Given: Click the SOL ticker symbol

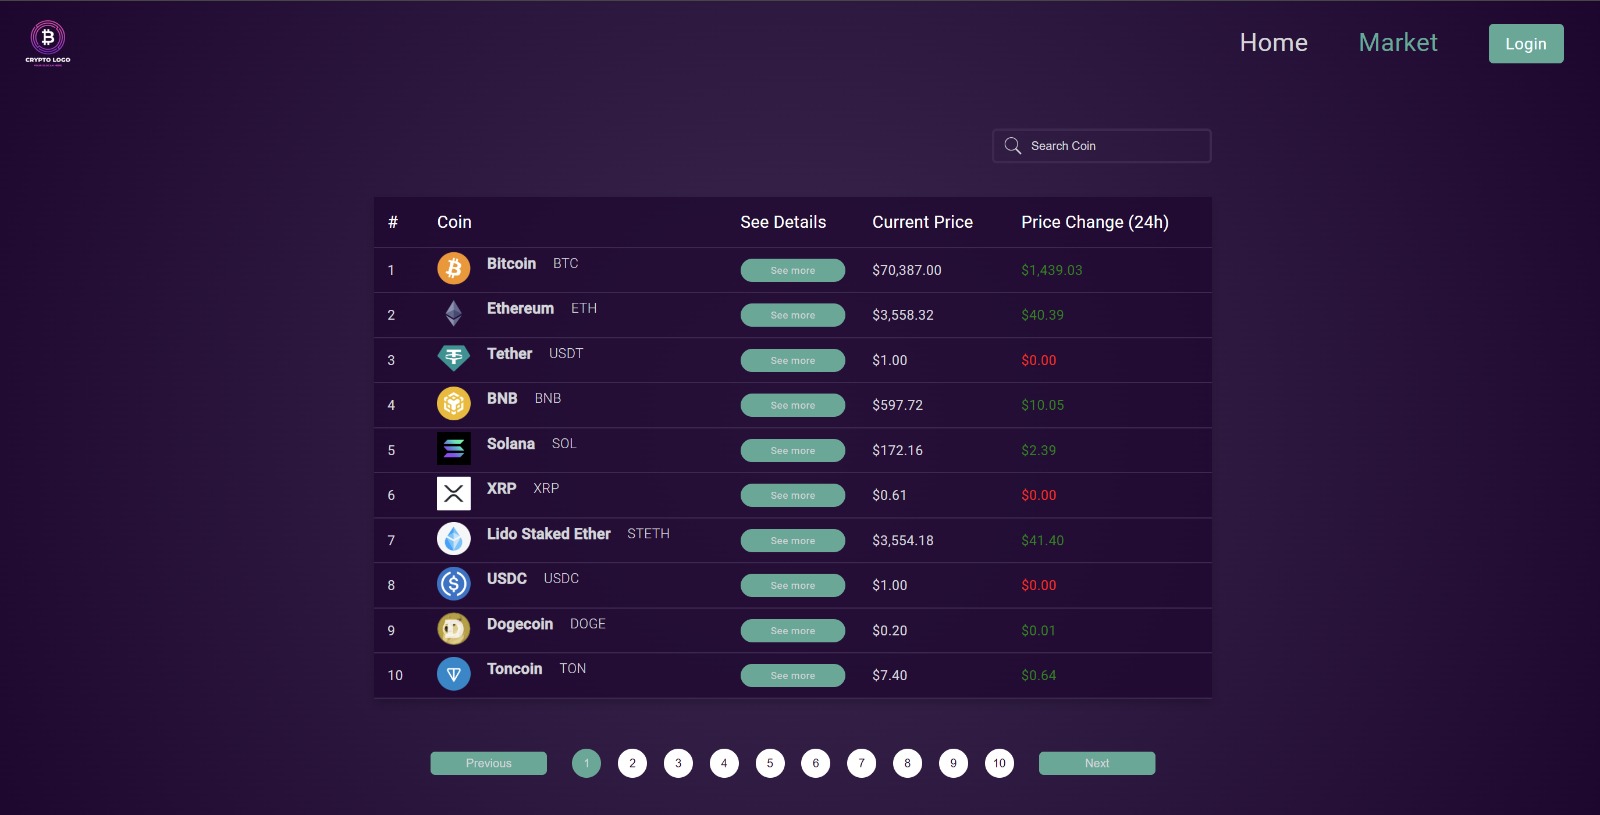Looking at the screenshot, I should pyautogui.click(x=564, y=443).
